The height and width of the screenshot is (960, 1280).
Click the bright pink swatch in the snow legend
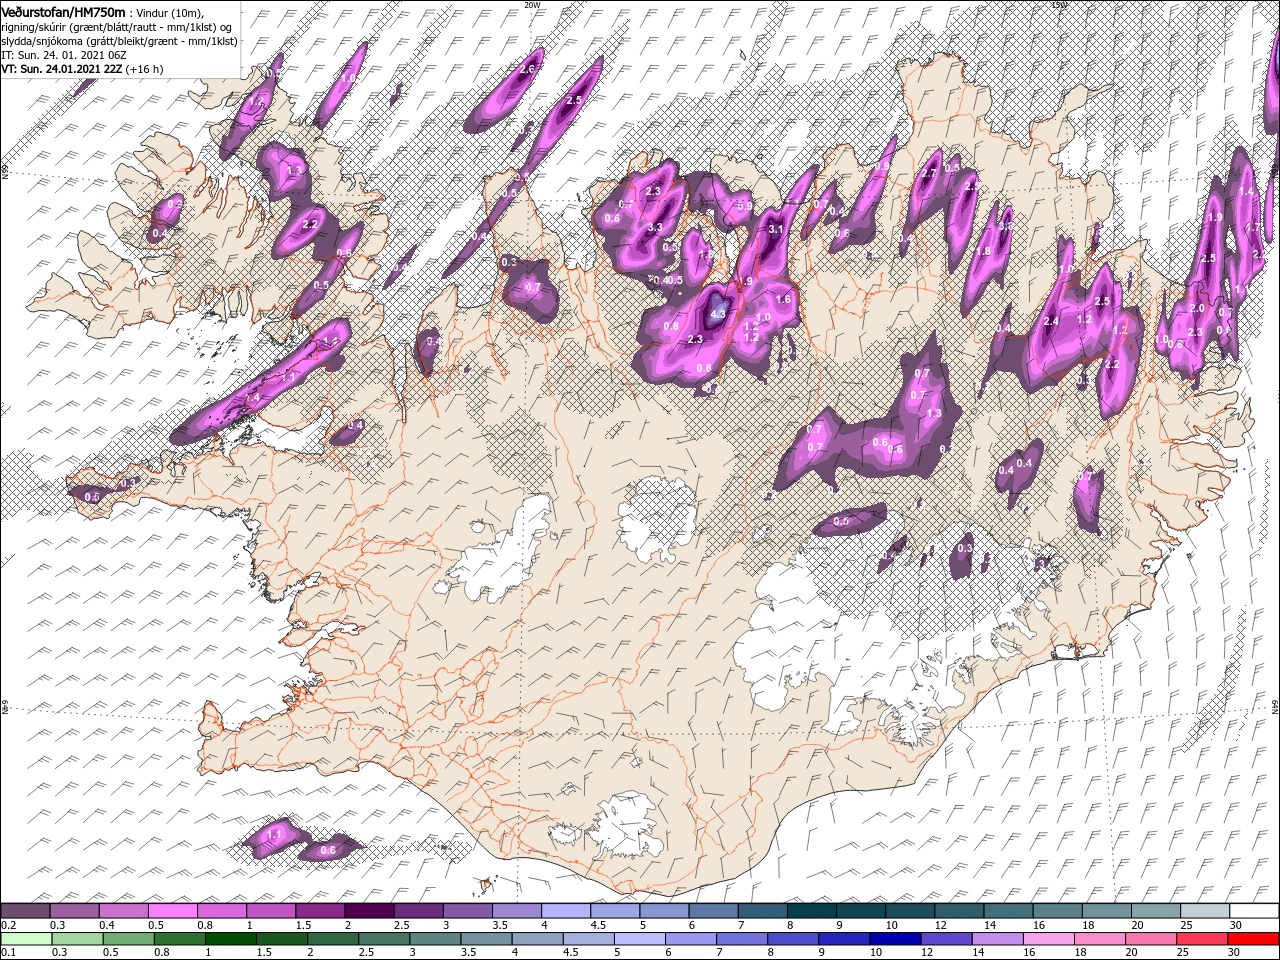tap(173, 911)
